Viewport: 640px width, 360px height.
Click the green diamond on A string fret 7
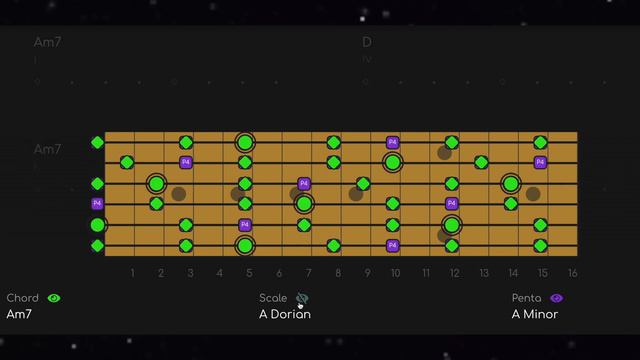pos(304,225)
